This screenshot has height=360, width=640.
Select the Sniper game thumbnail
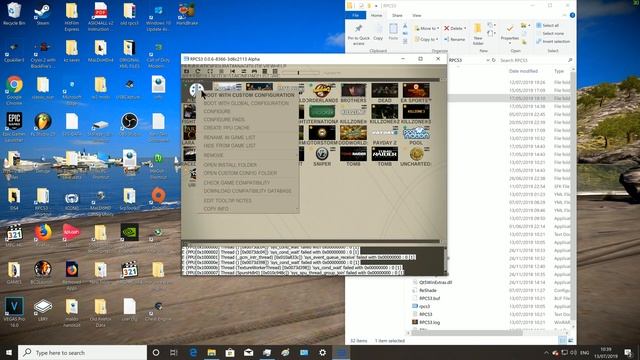click(322, 154)
